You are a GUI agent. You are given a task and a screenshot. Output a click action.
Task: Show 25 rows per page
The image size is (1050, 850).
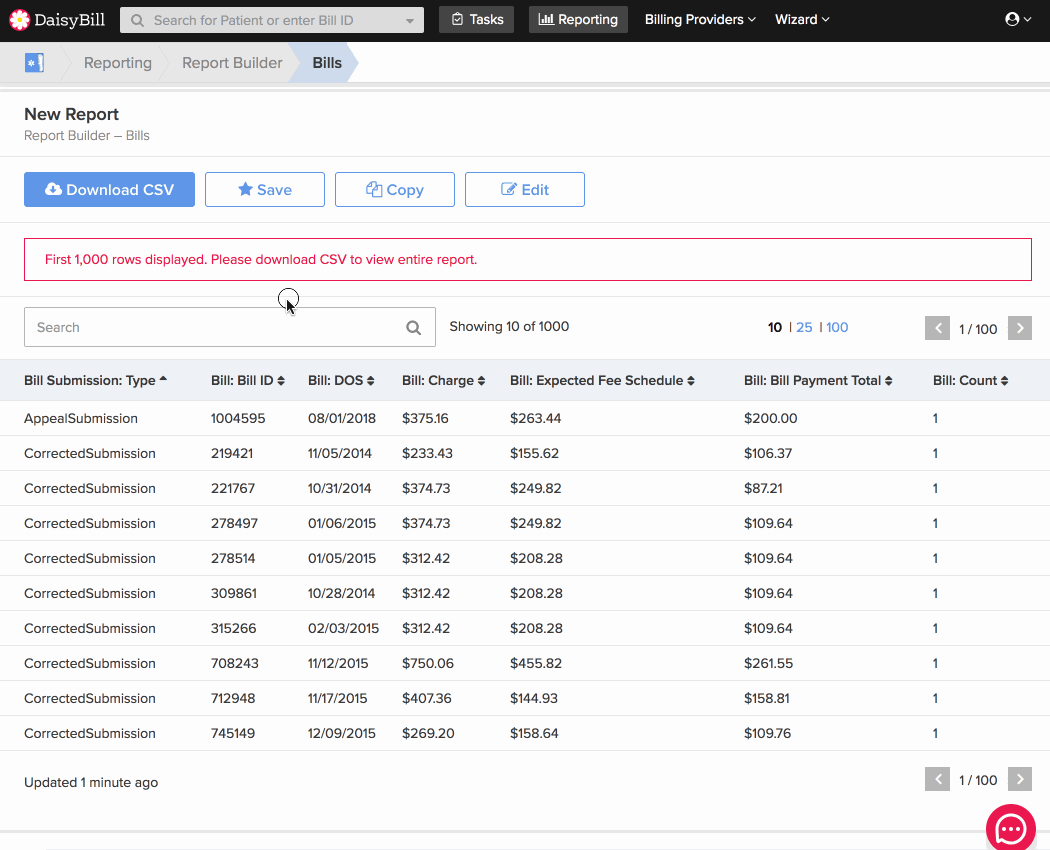coord(804,327)
